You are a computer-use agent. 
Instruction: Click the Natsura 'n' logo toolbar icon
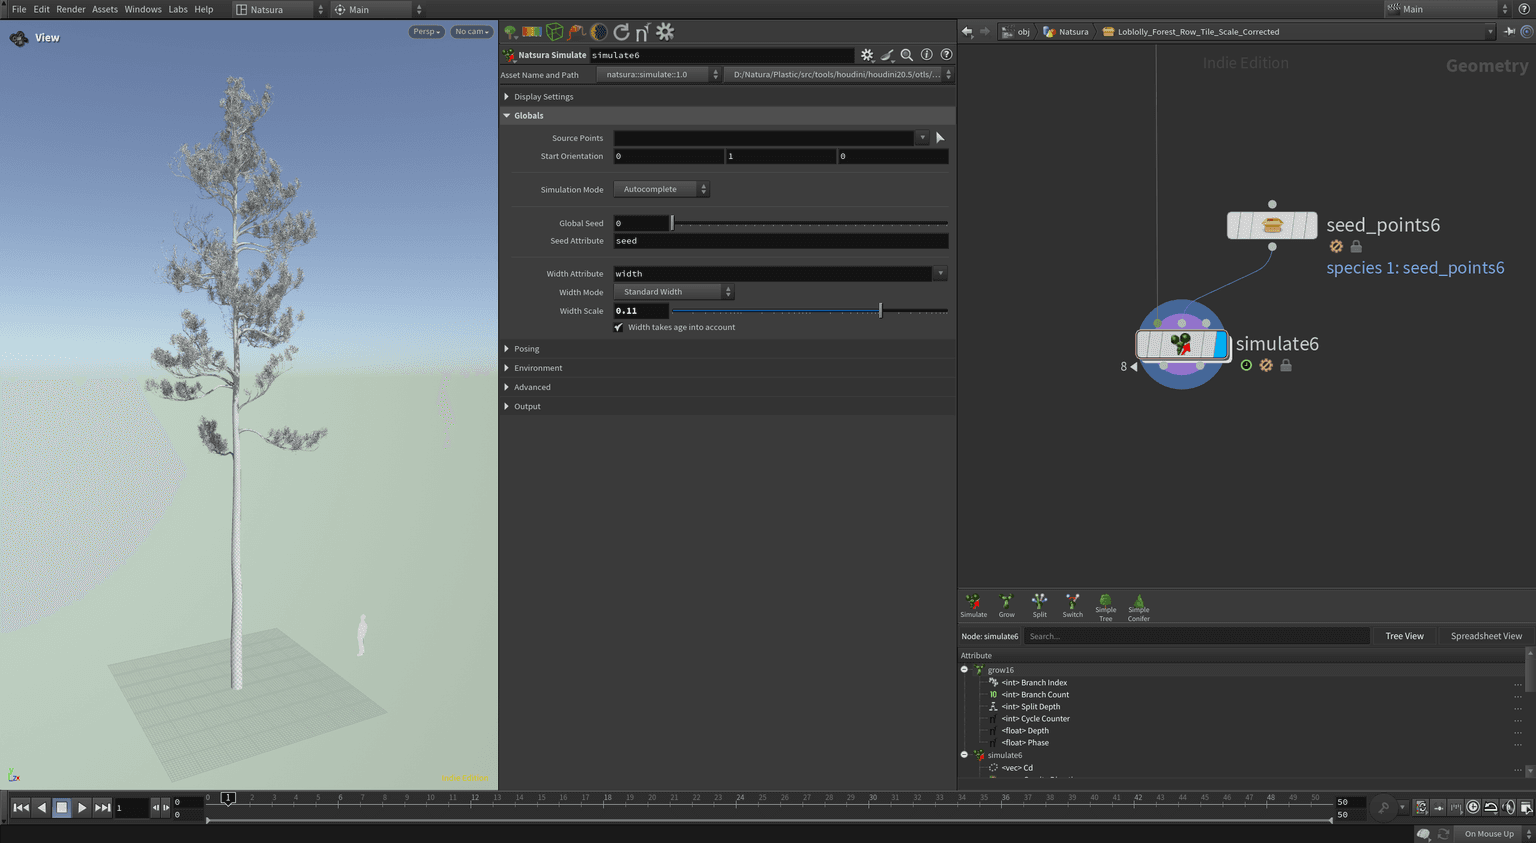tap(642, 32)
